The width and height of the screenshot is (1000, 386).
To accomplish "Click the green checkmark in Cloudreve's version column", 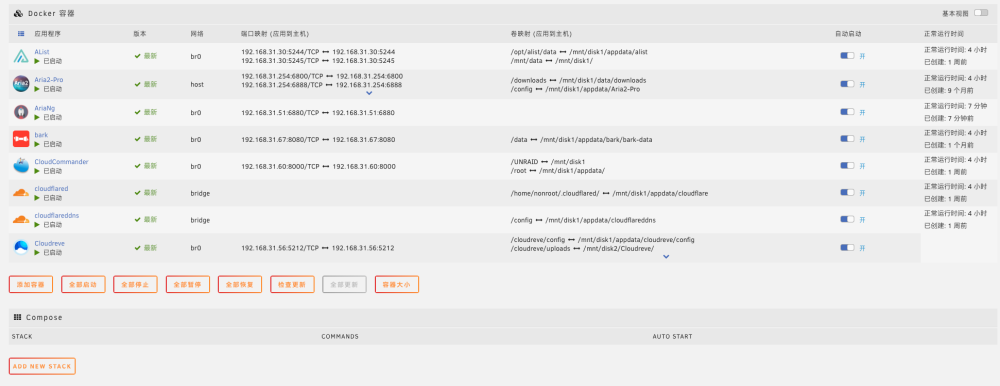I will click(137, 248).
